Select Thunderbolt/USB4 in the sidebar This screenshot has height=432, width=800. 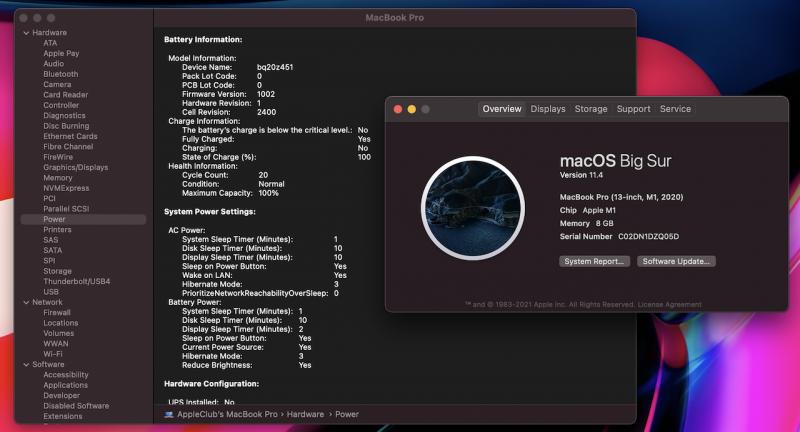[77, 282]
